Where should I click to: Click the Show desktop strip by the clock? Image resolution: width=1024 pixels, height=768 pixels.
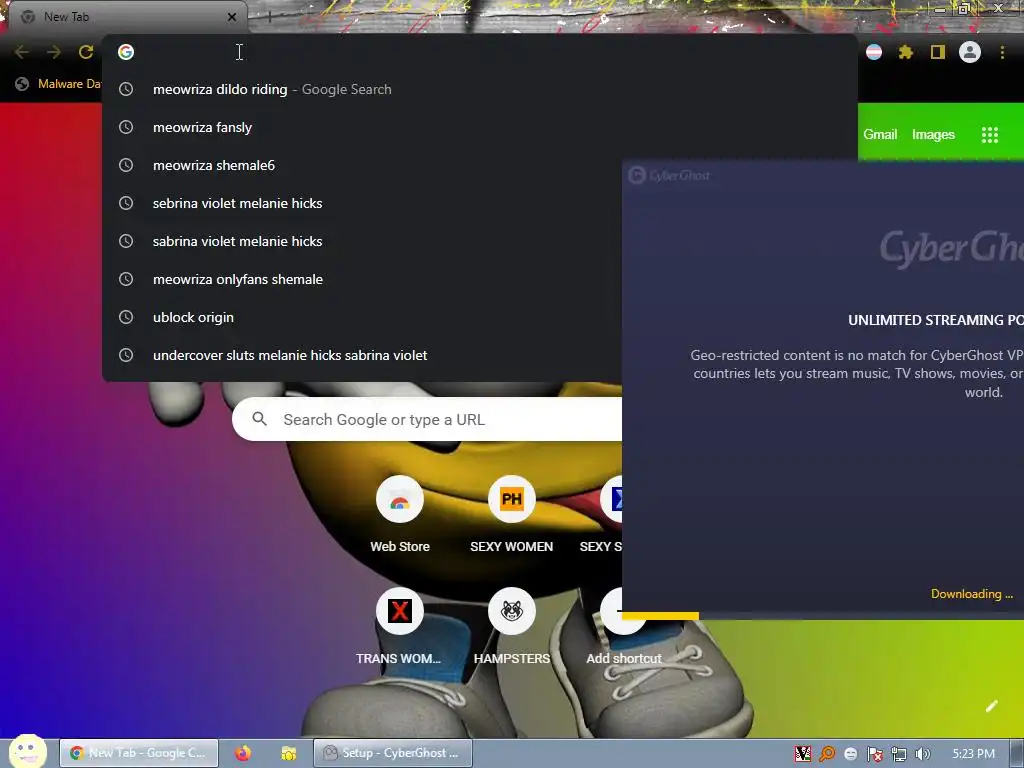pyautogui.click(x=1017, y=754)
